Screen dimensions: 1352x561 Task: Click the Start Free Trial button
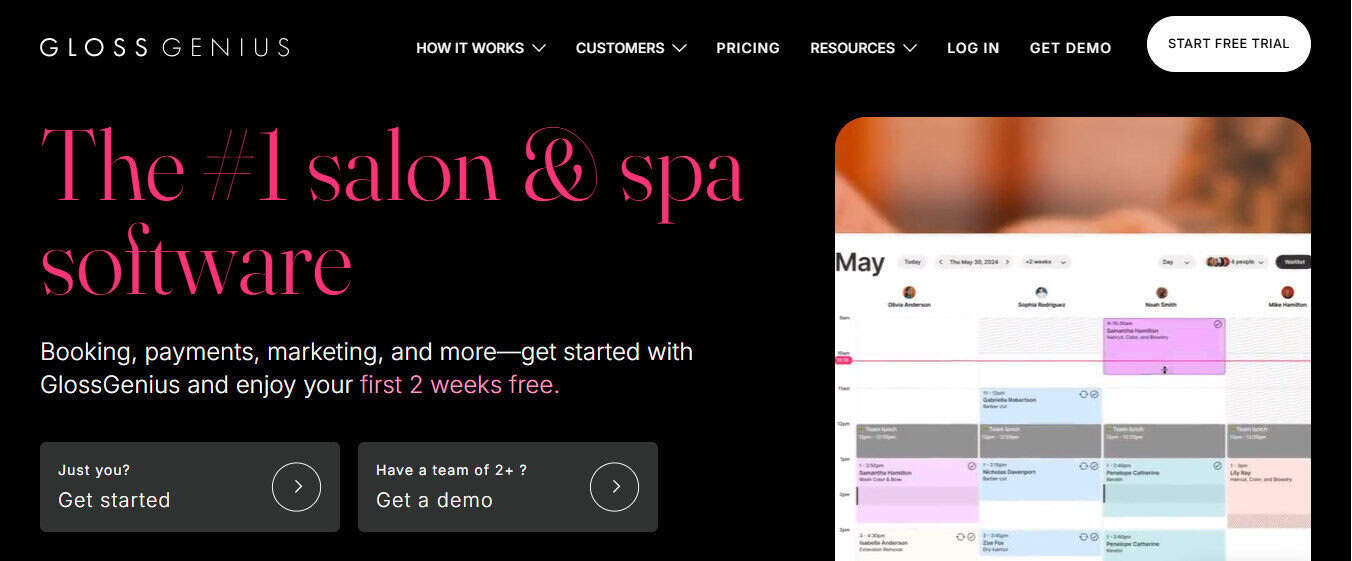(1229, 44)
